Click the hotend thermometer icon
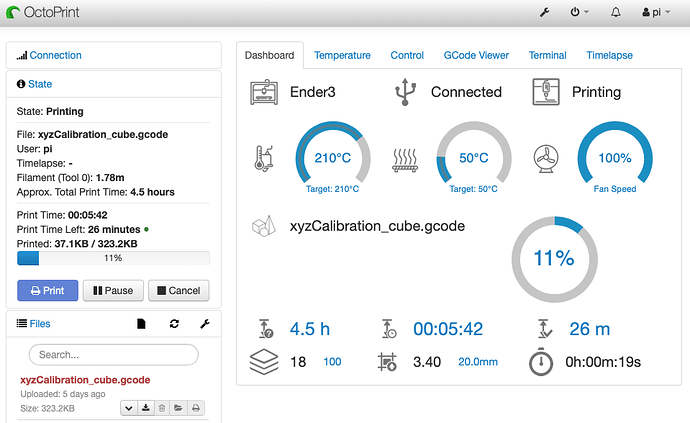 [264, 158]
